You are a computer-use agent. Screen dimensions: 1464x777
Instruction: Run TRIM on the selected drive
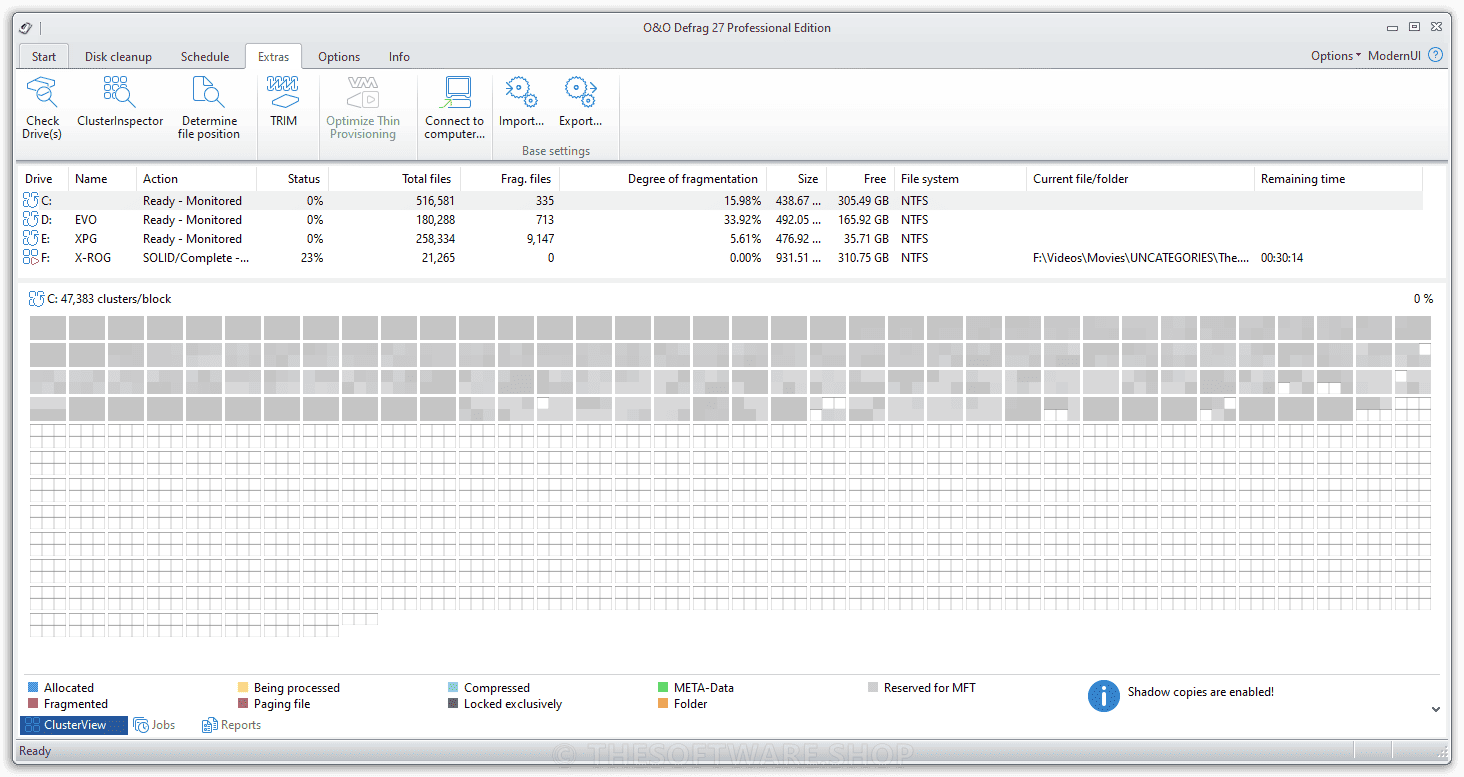(x=283, y=102)
